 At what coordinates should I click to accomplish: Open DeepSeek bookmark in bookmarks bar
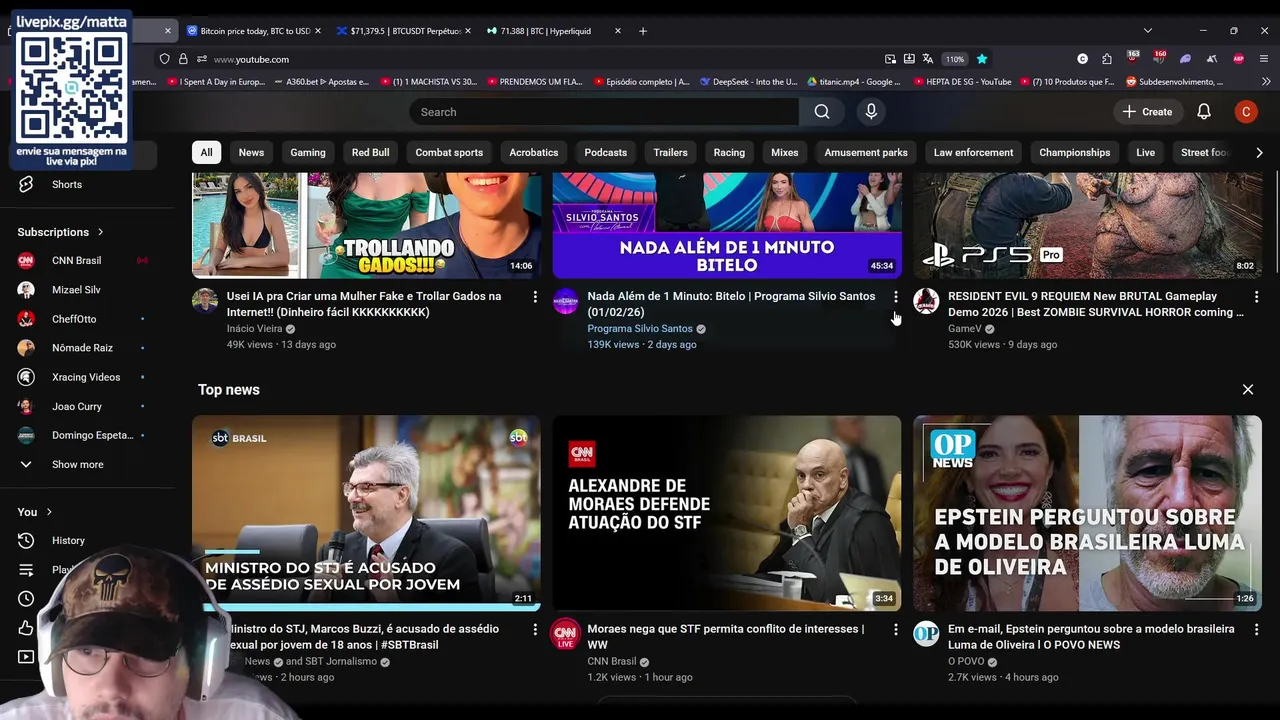point(750,82)
